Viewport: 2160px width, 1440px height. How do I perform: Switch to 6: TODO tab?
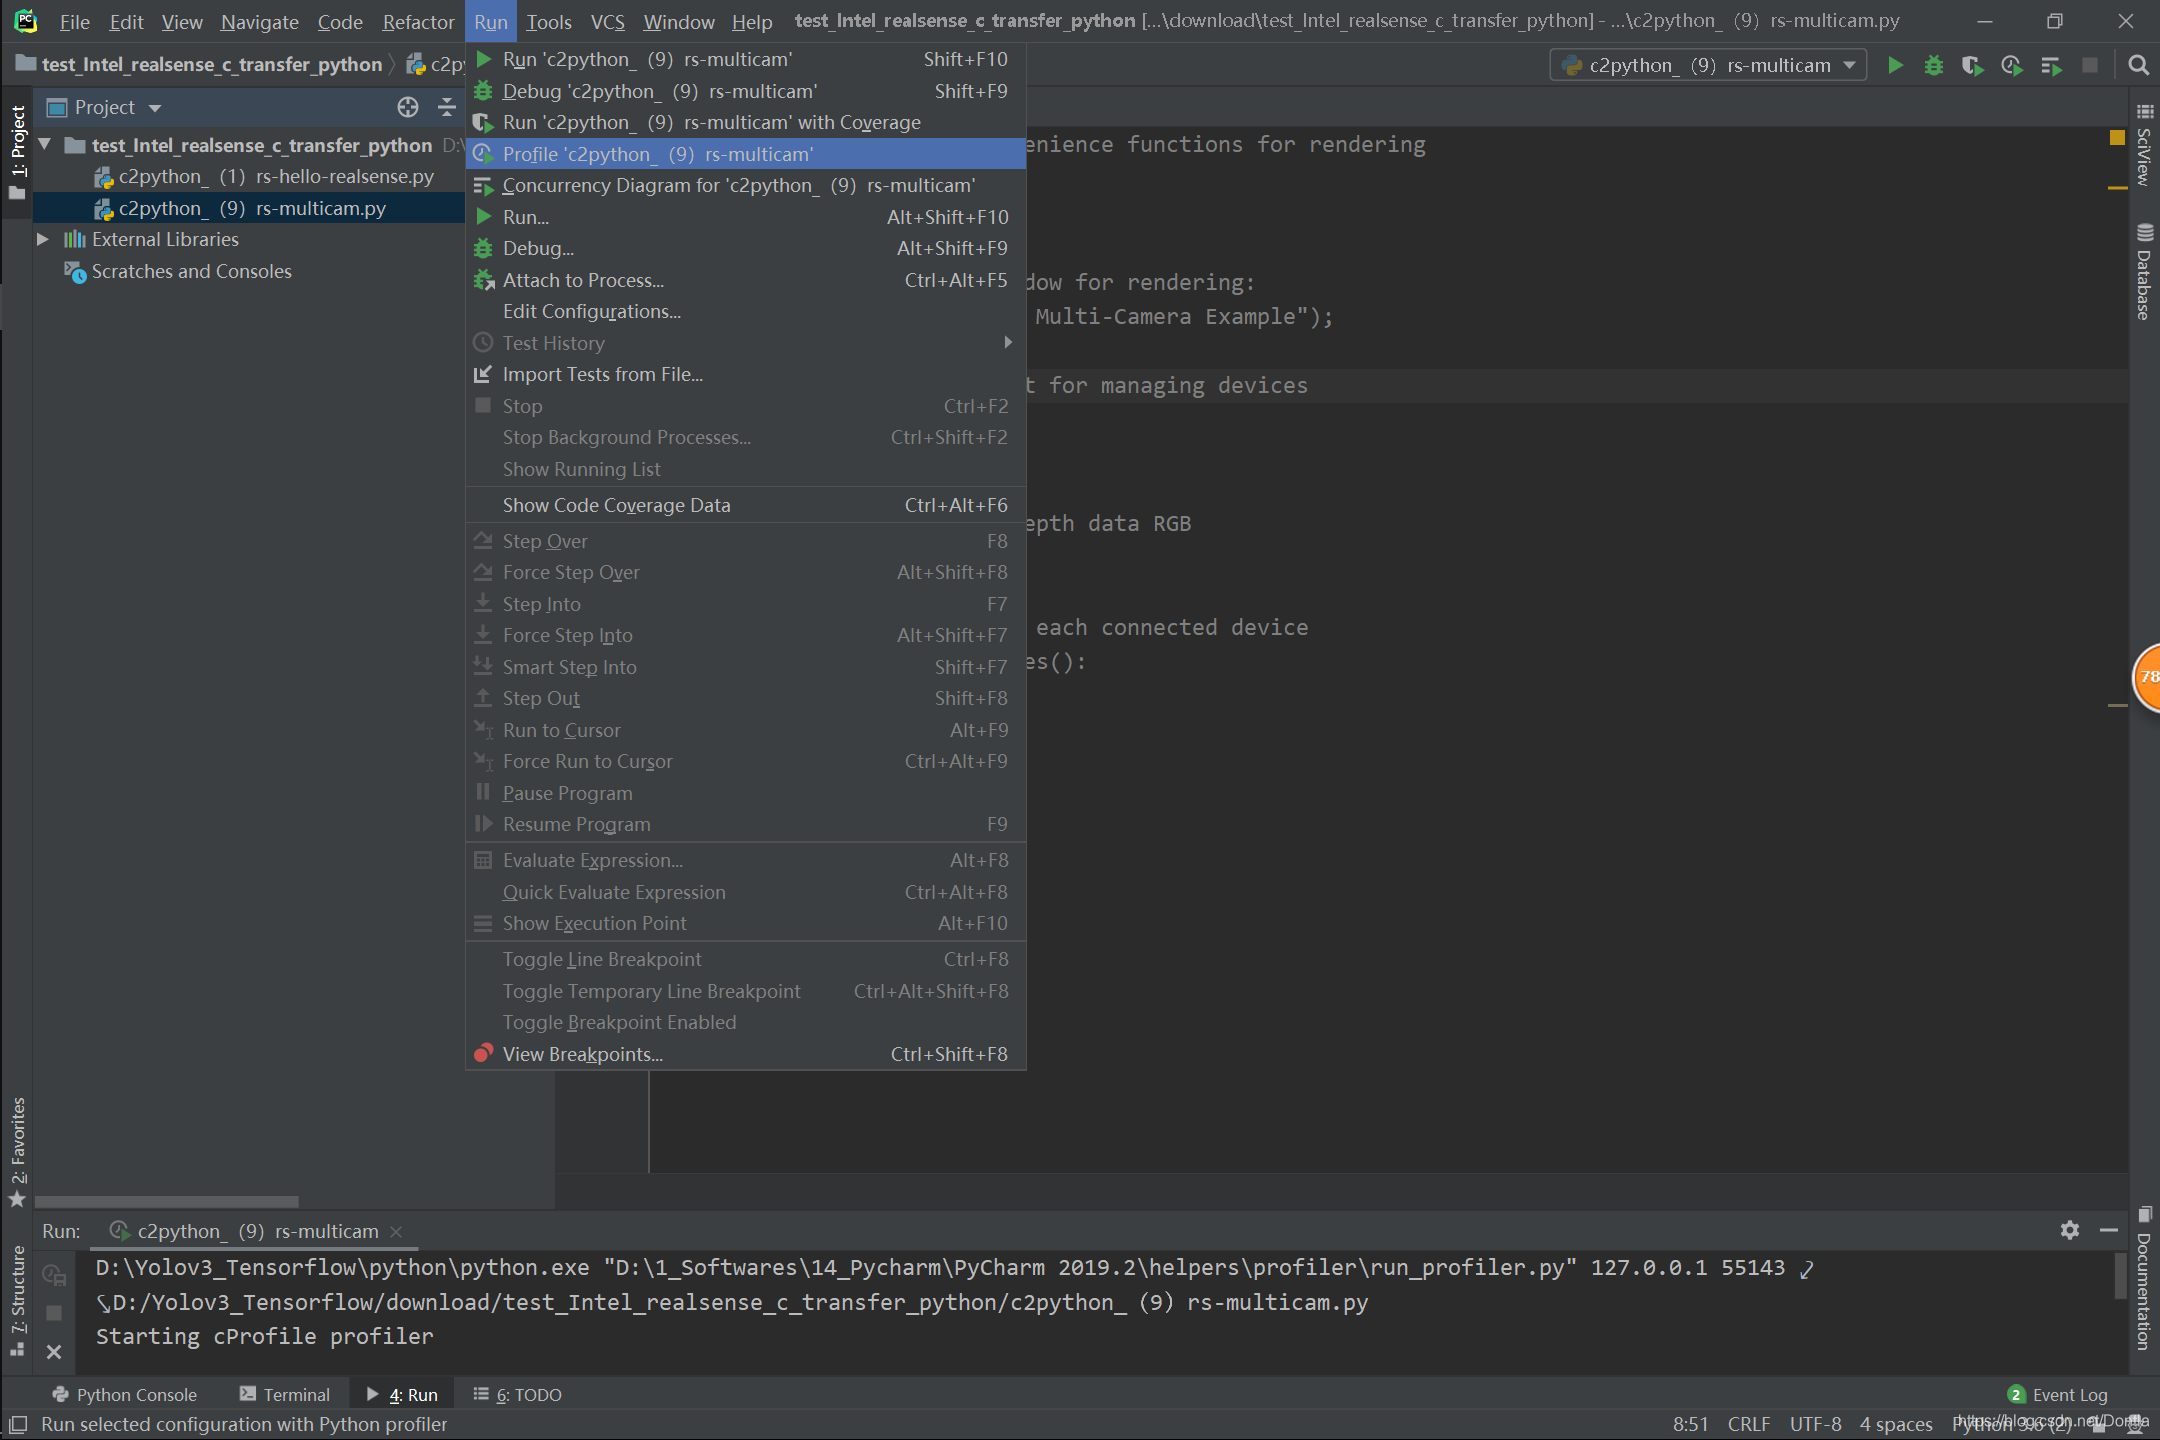pos(518,1394)
